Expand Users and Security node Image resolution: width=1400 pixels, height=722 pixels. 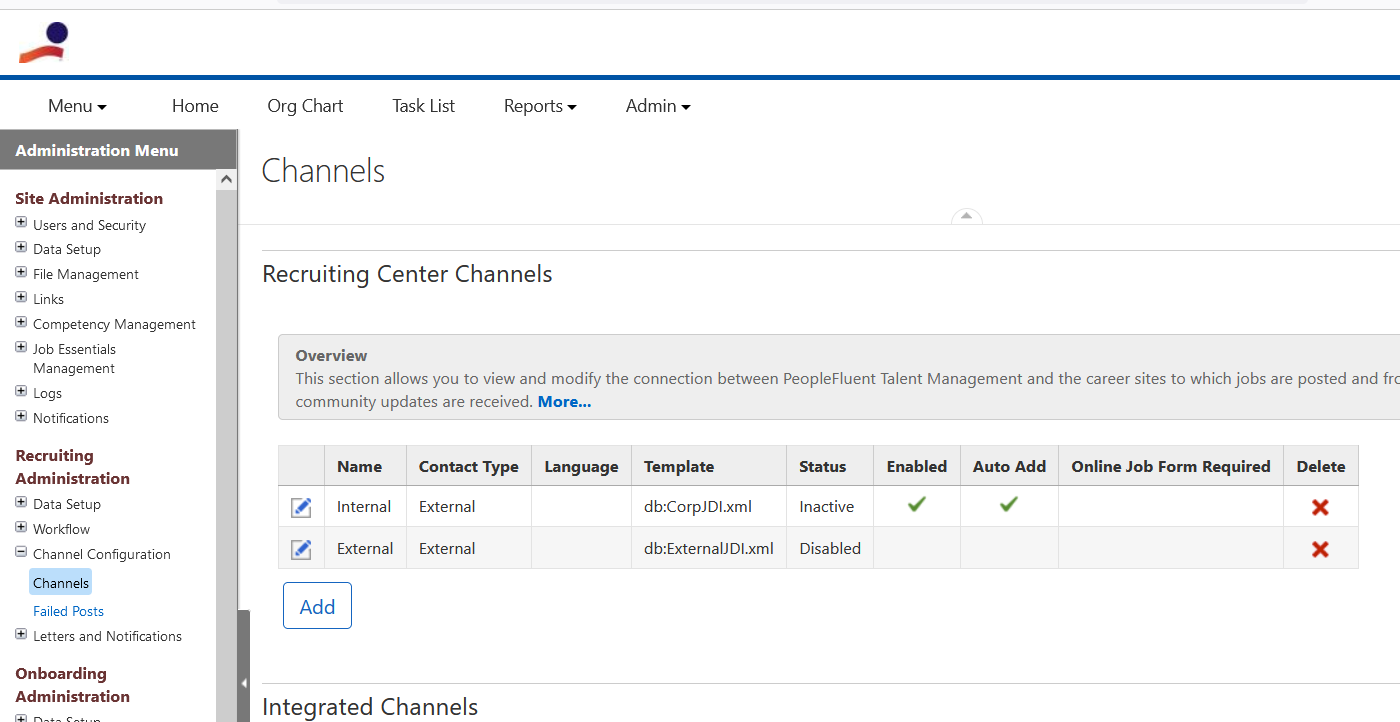coord(21,222)
